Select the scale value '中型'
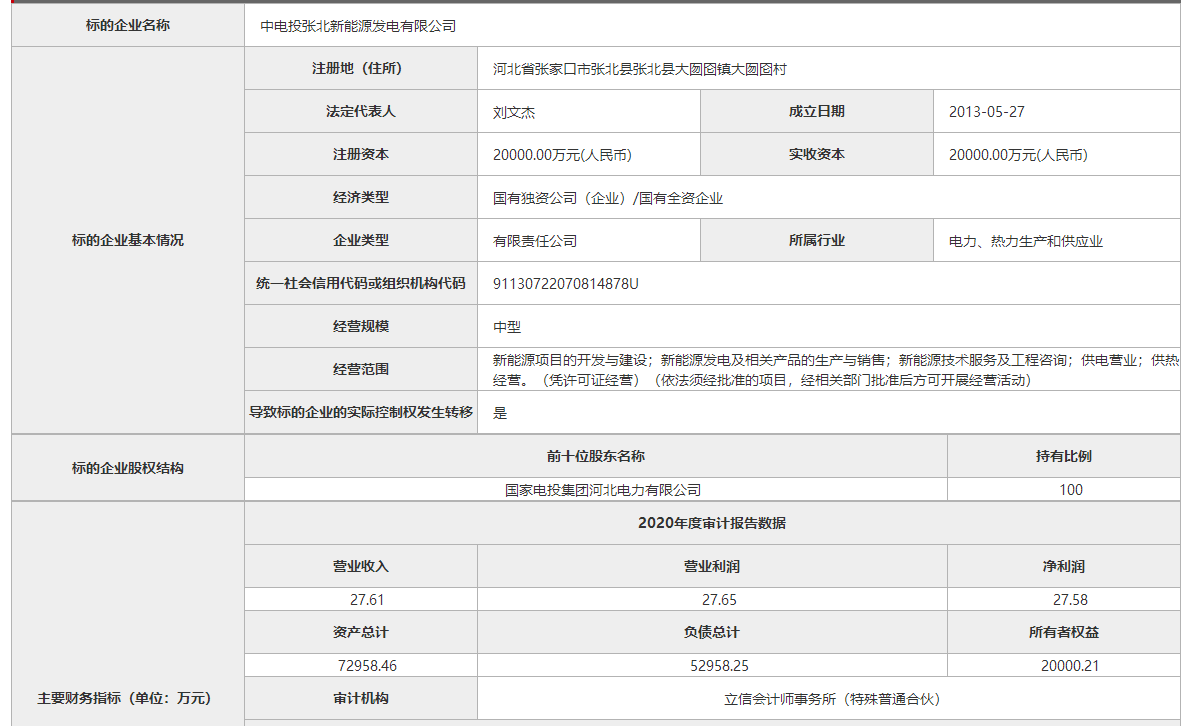This screenshot has height=726, width=1192. (x=507, y=327)
